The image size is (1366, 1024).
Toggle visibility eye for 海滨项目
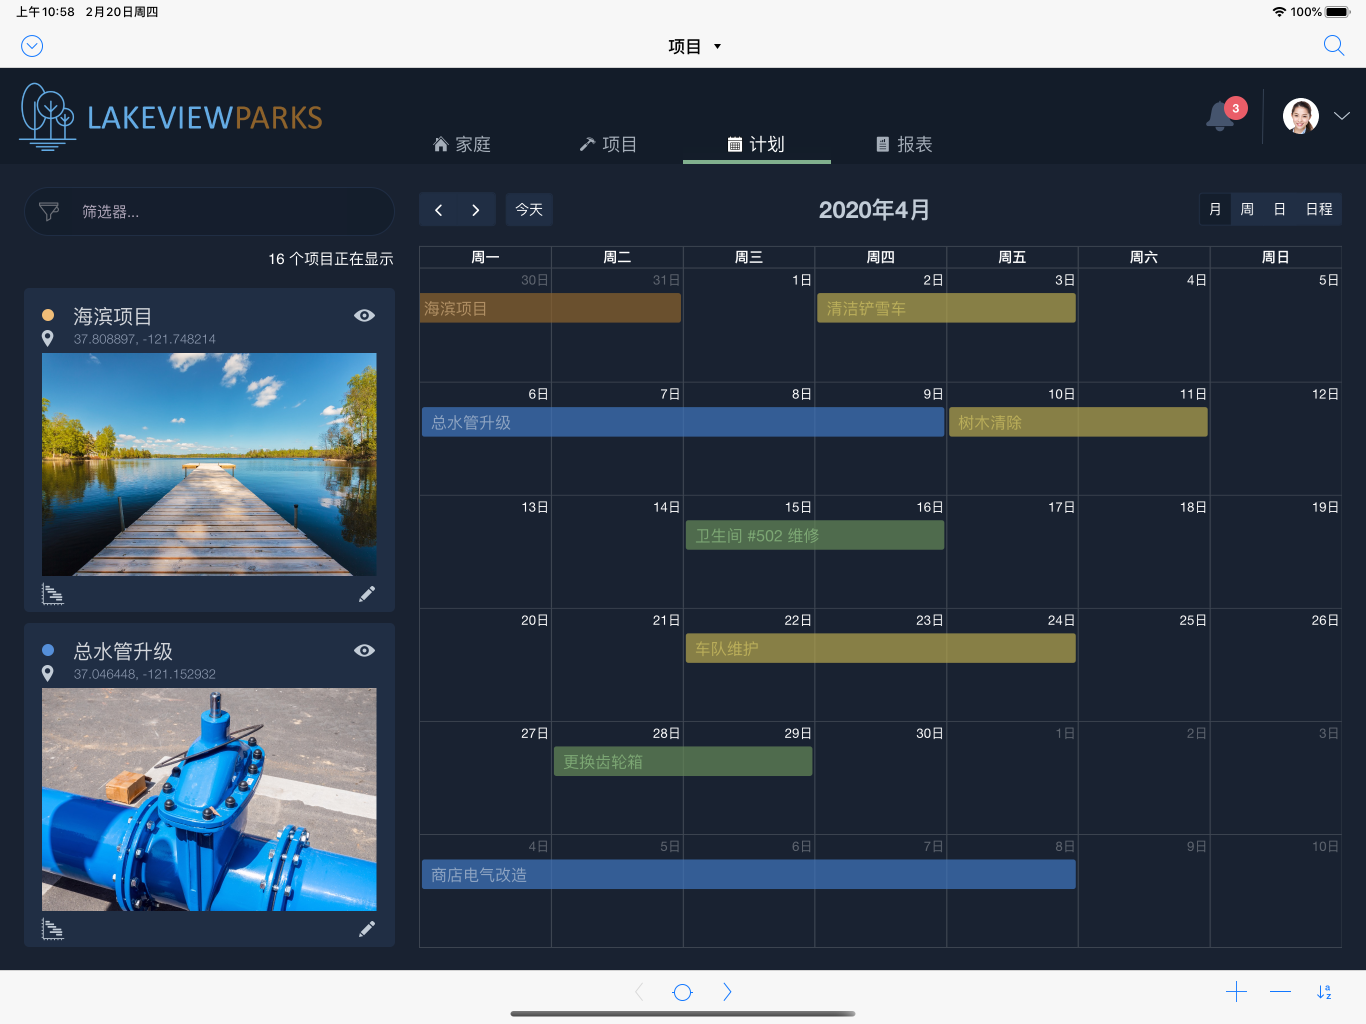(x=365, y=315)
